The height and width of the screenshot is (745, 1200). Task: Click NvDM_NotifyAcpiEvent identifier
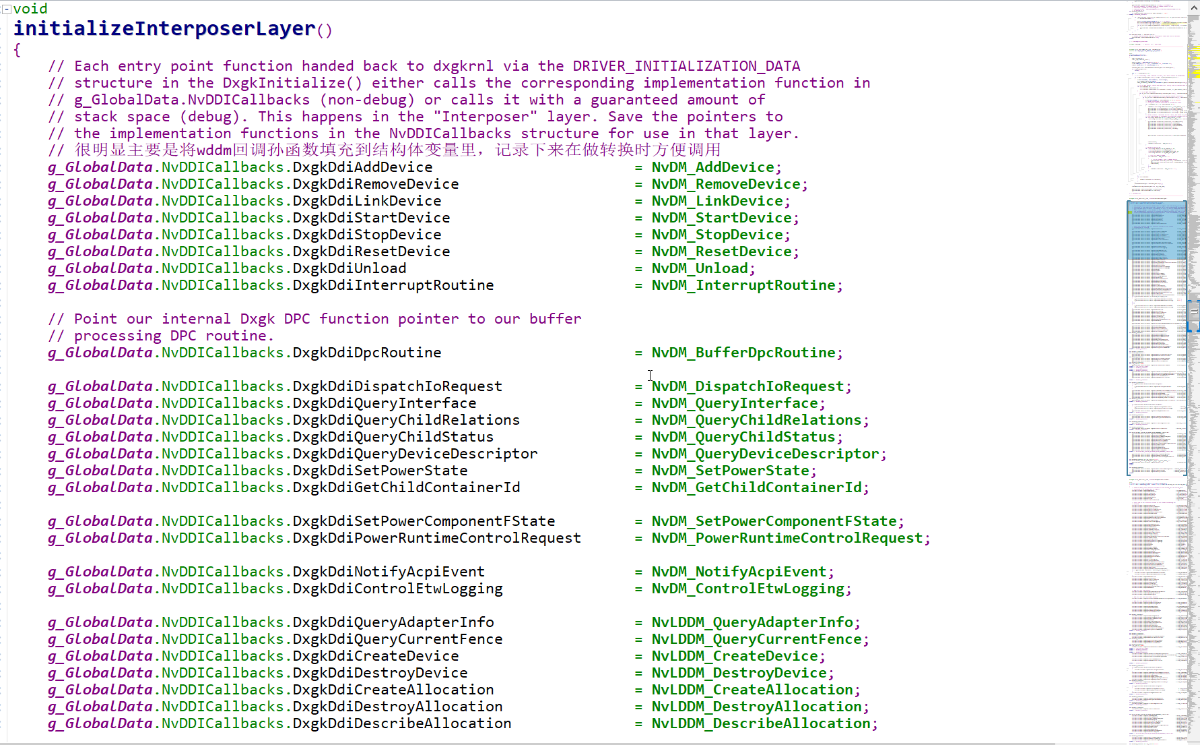click(x=739, y=572)
